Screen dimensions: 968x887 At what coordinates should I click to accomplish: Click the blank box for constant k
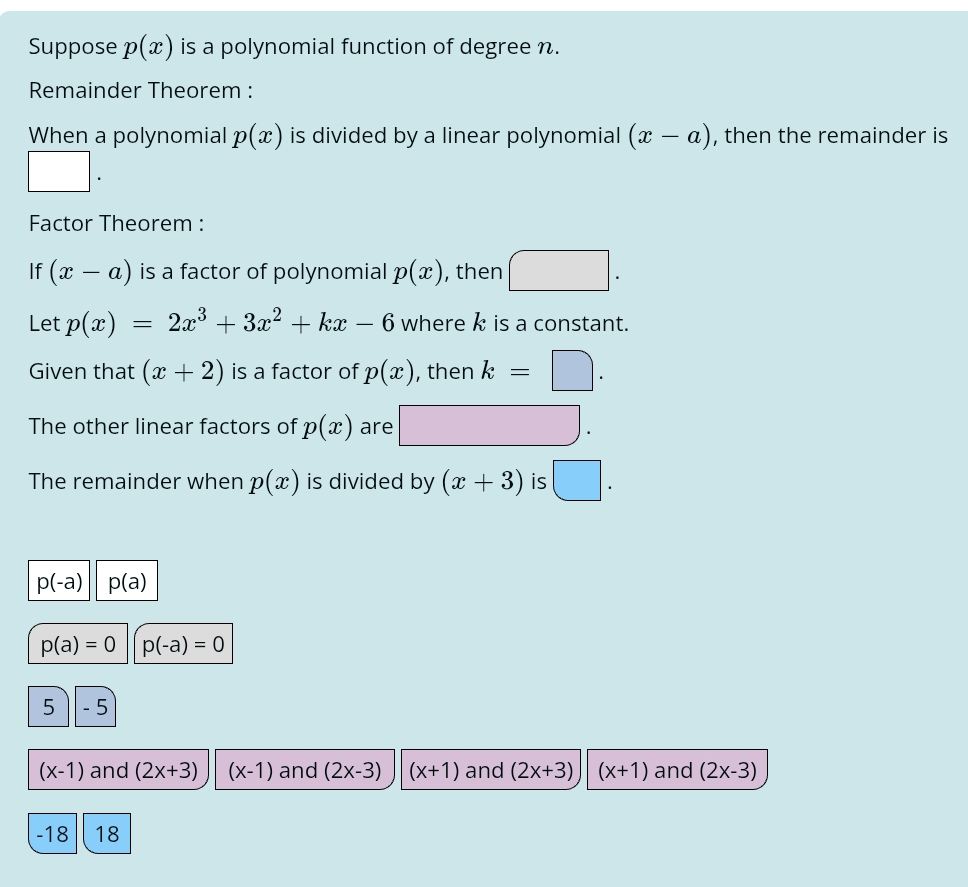click(x=570, y=371)
